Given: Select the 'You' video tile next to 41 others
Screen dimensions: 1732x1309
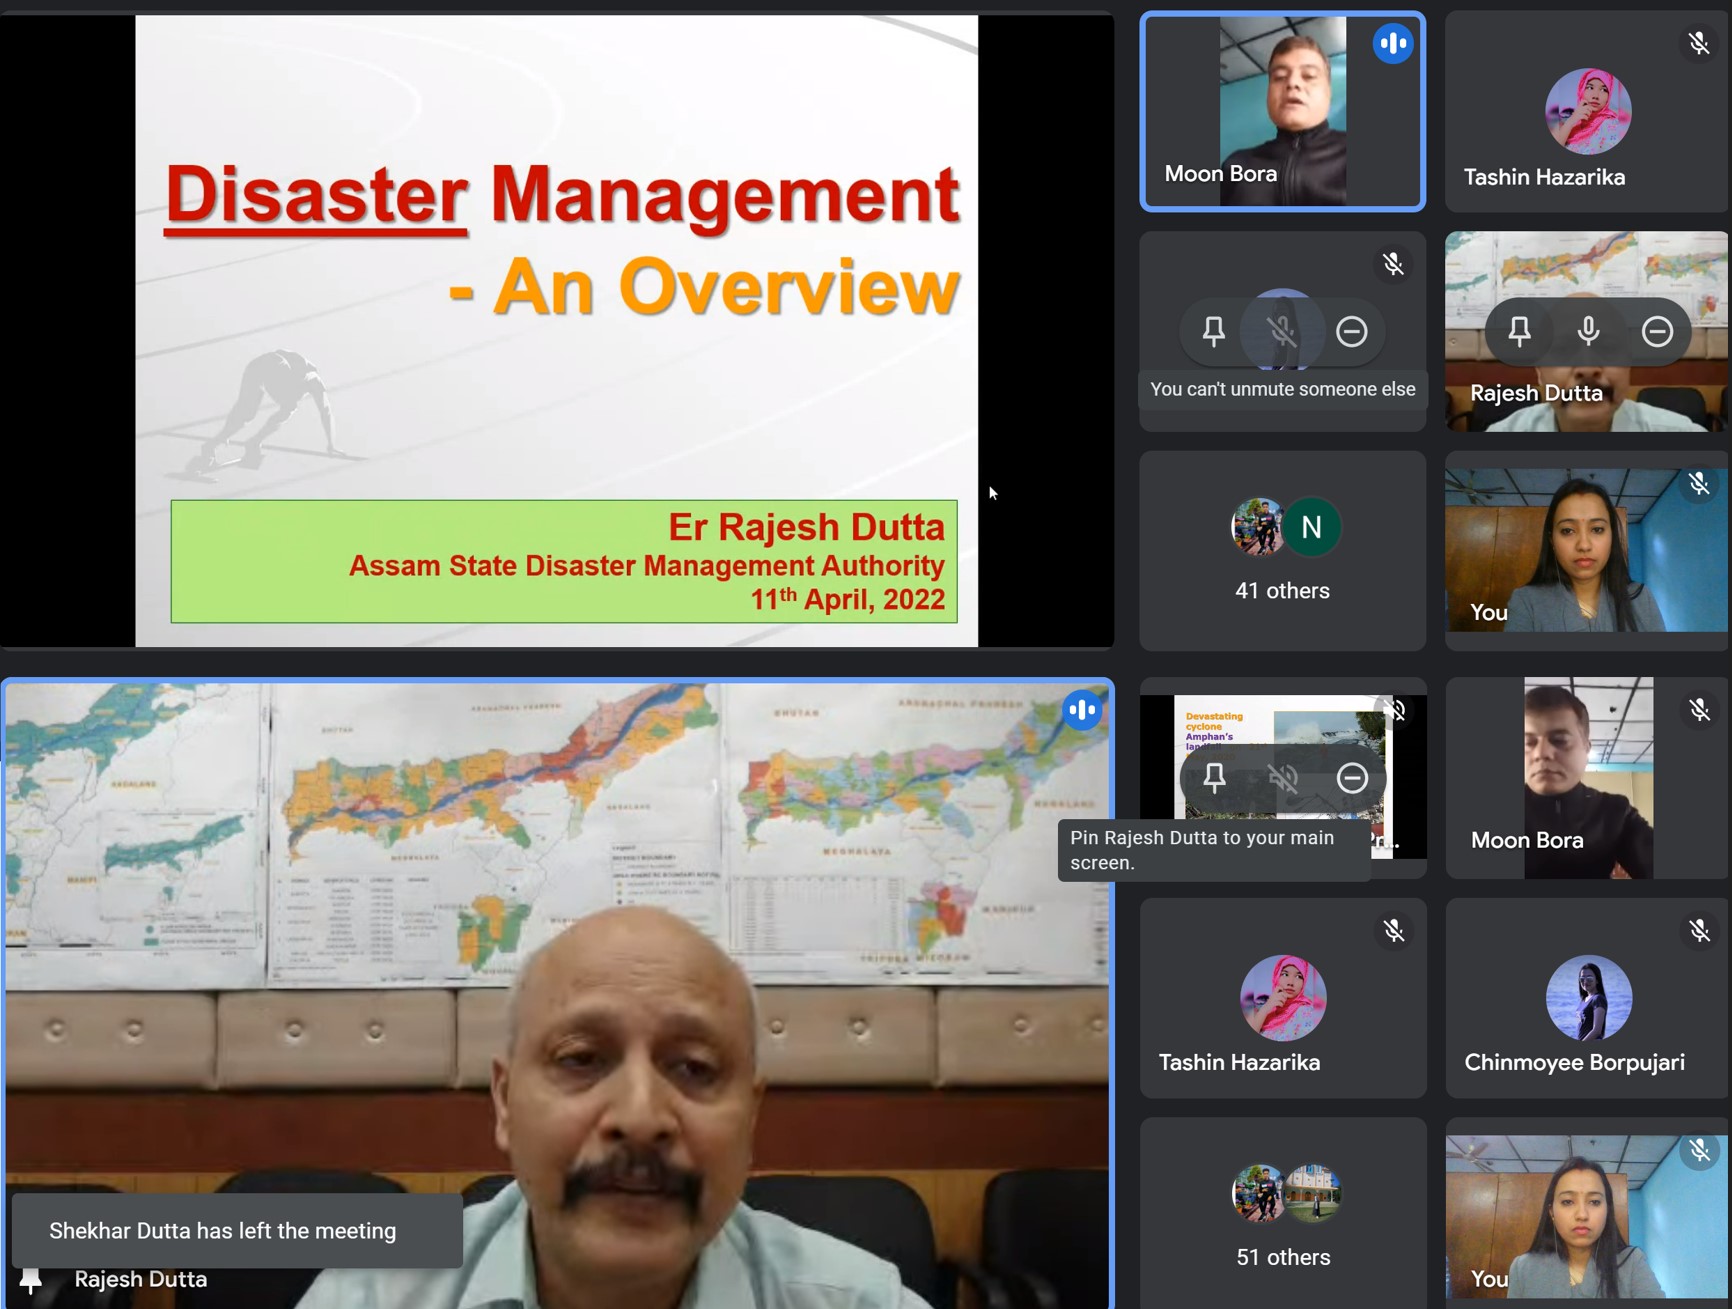Looking at the screenshot, I should [1587, 551].
